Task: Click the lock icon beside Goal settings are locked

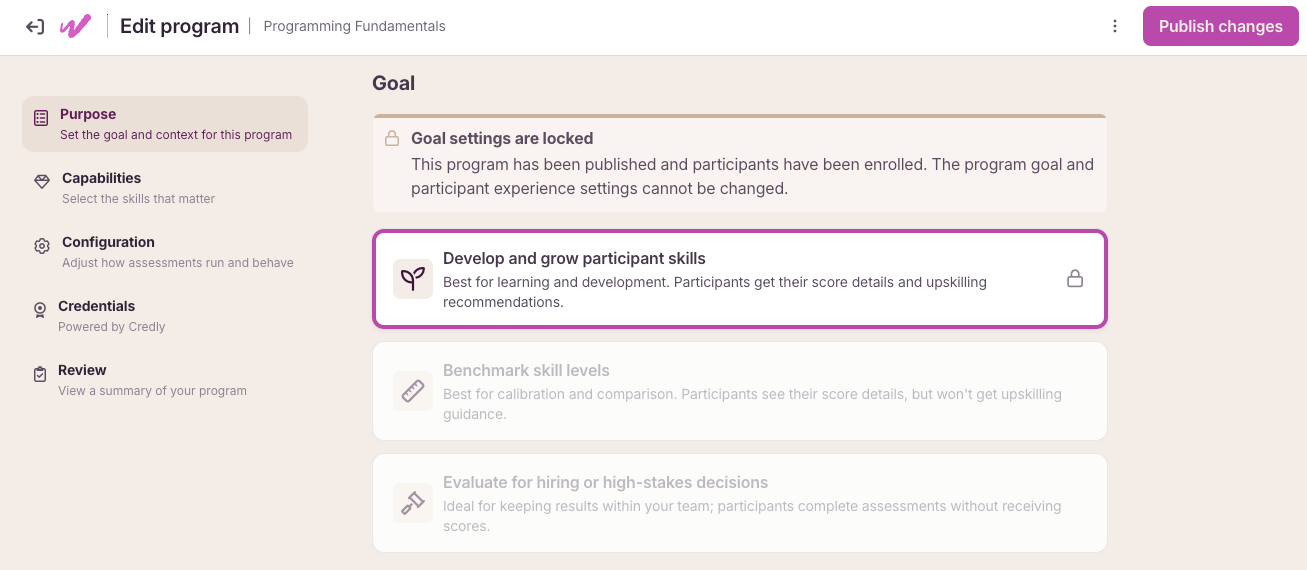Action: pyautogui.click(x=392, y=139)
